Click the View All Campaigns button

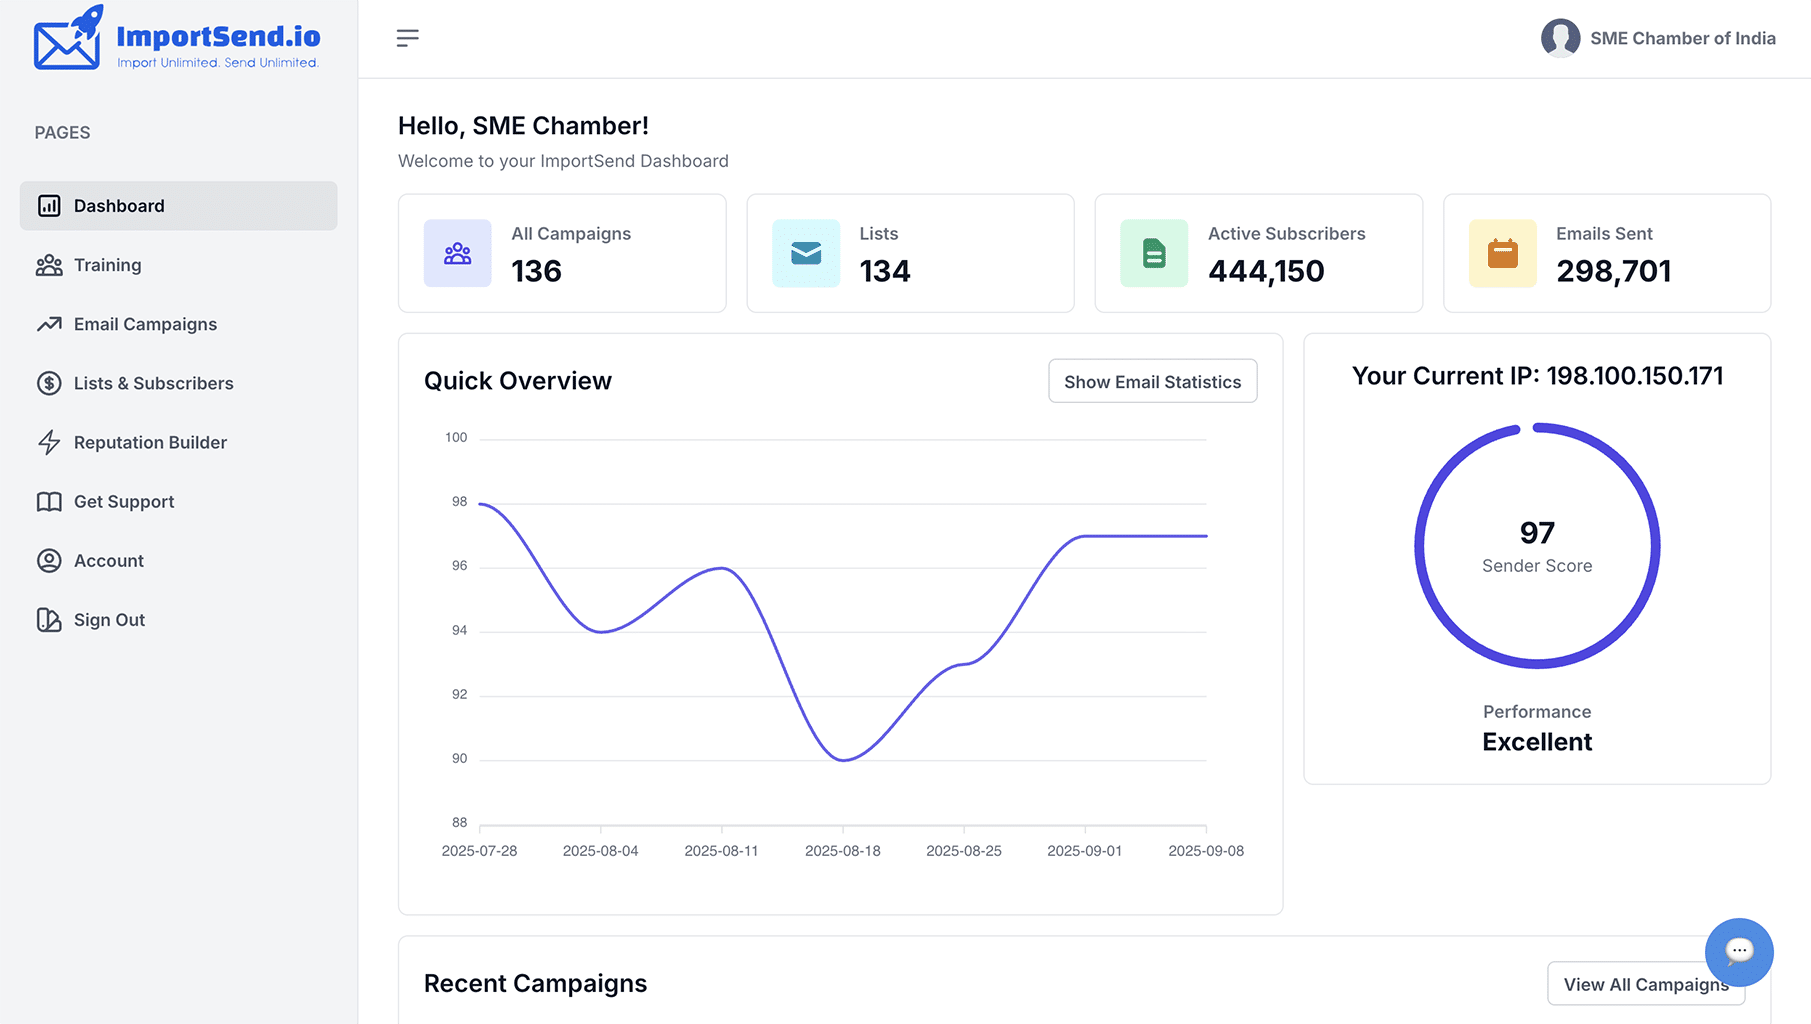pos(1646,984)
